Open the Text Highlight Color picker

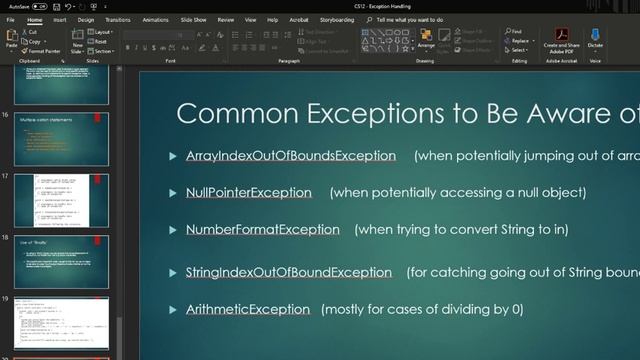point(202,48)
